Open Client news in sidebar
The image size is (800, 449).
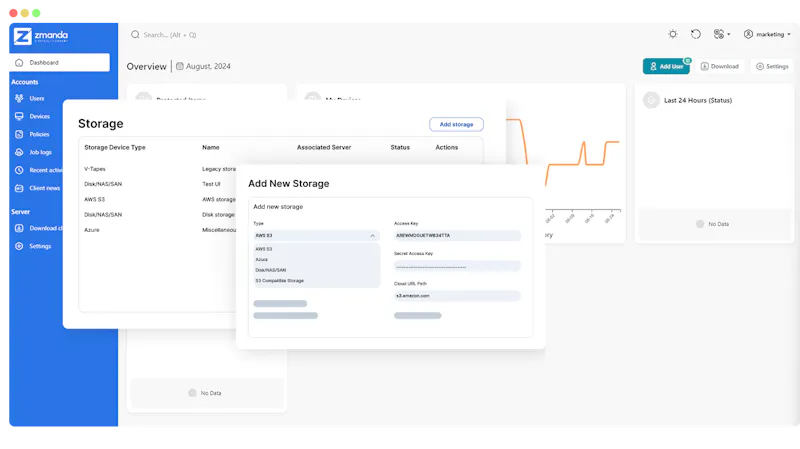click(44, 188)
